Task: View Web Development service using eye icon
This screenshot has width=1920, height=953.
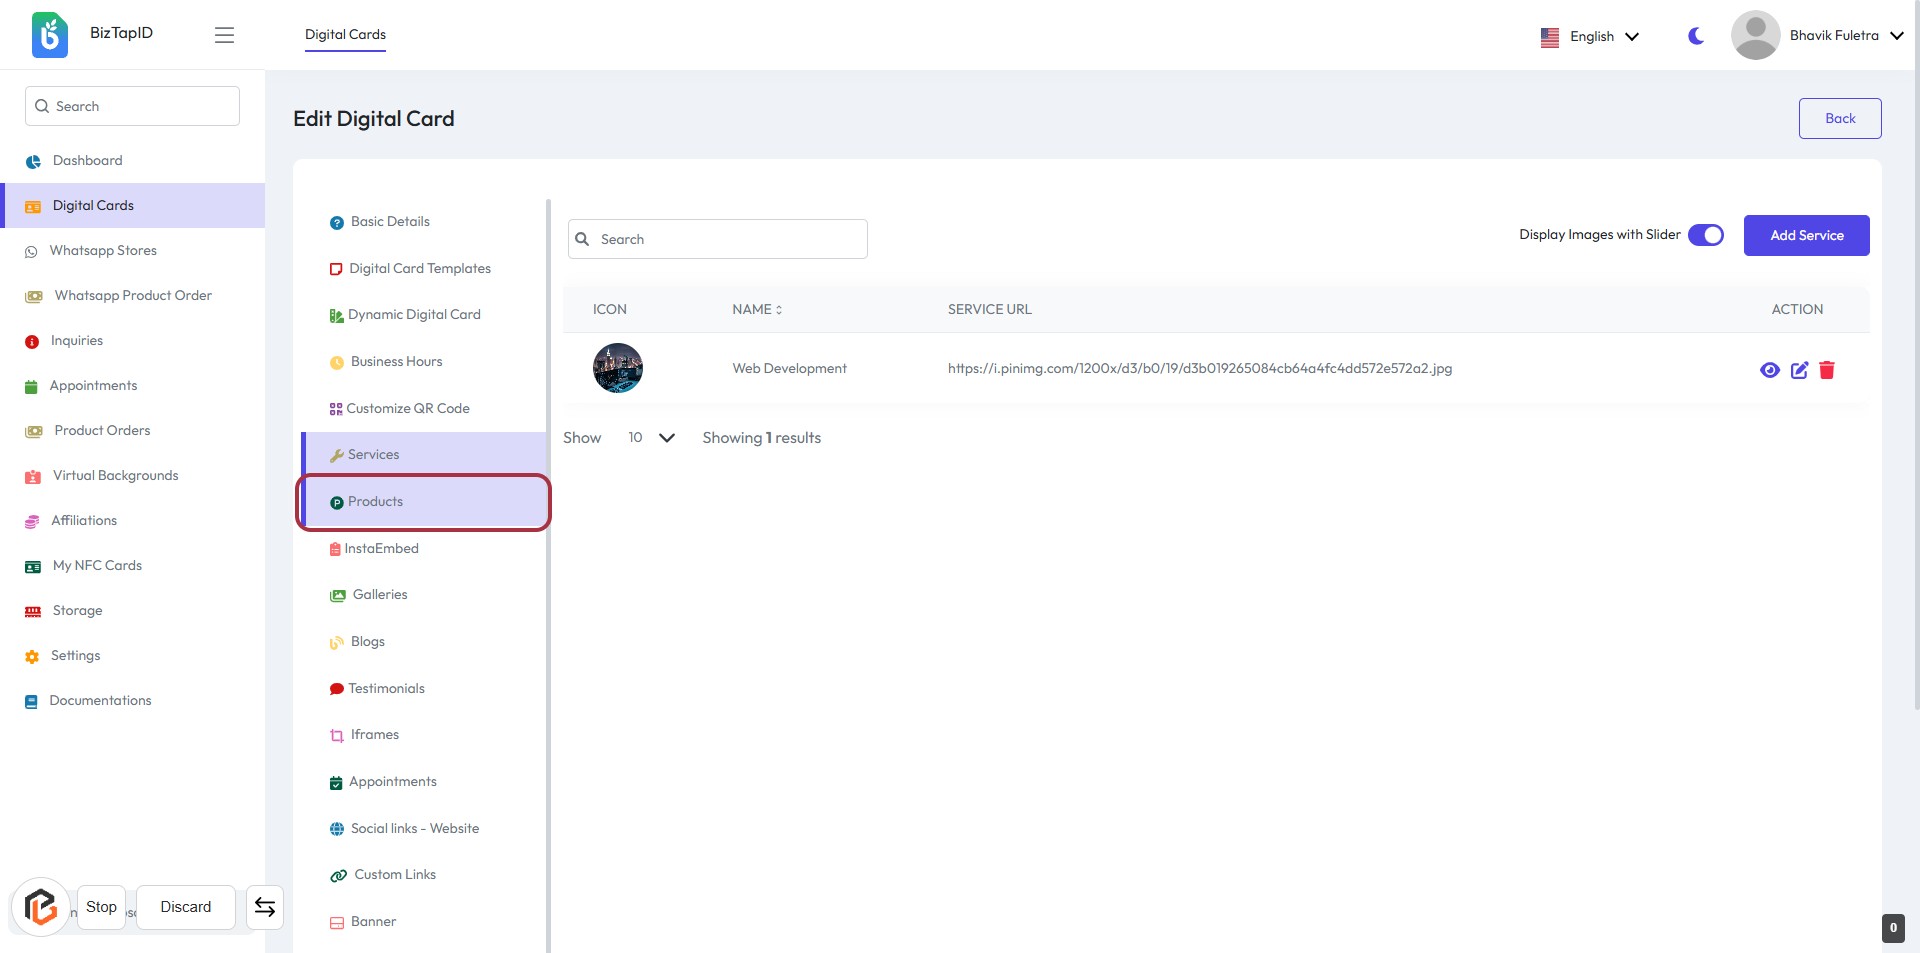Action: [1769, 370]
